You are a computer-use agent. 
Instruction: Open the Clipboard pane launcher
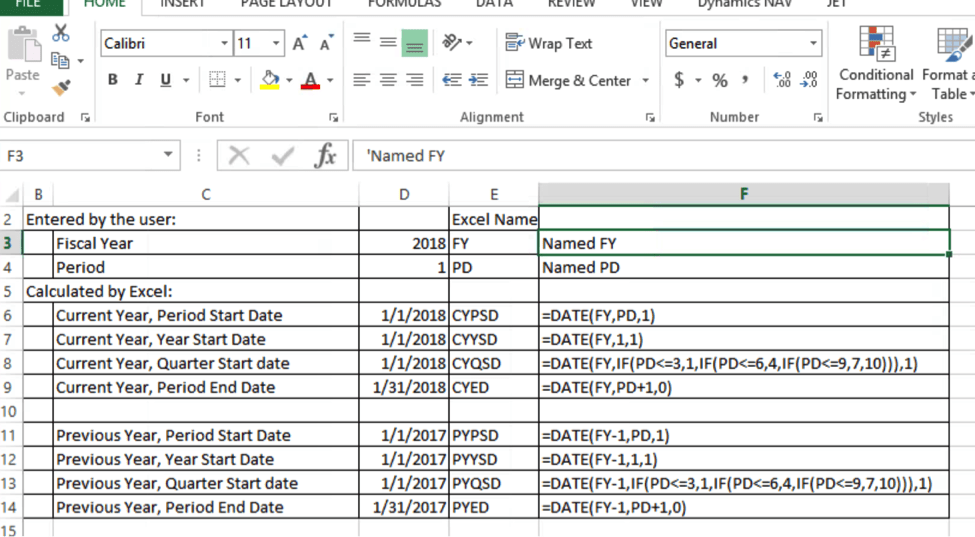pyautogui.click(x=85, y=117)
